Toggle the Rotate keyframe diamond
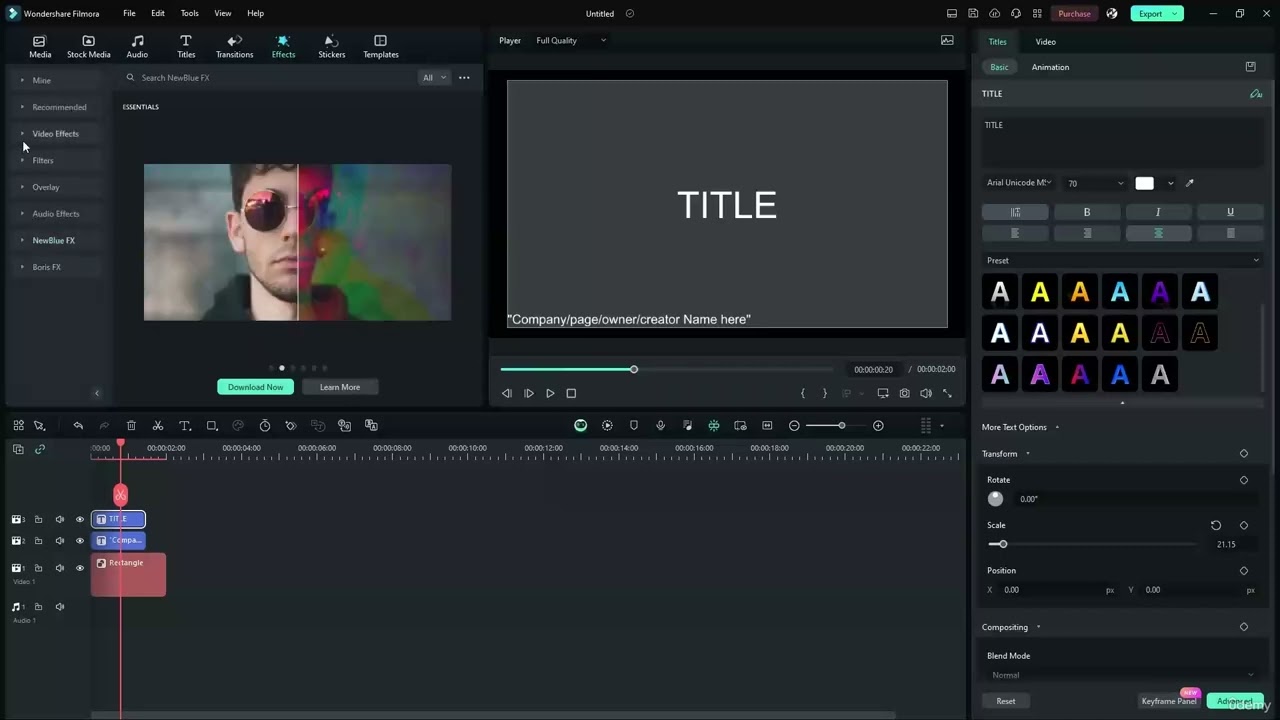 click(x=1244, y=480)
